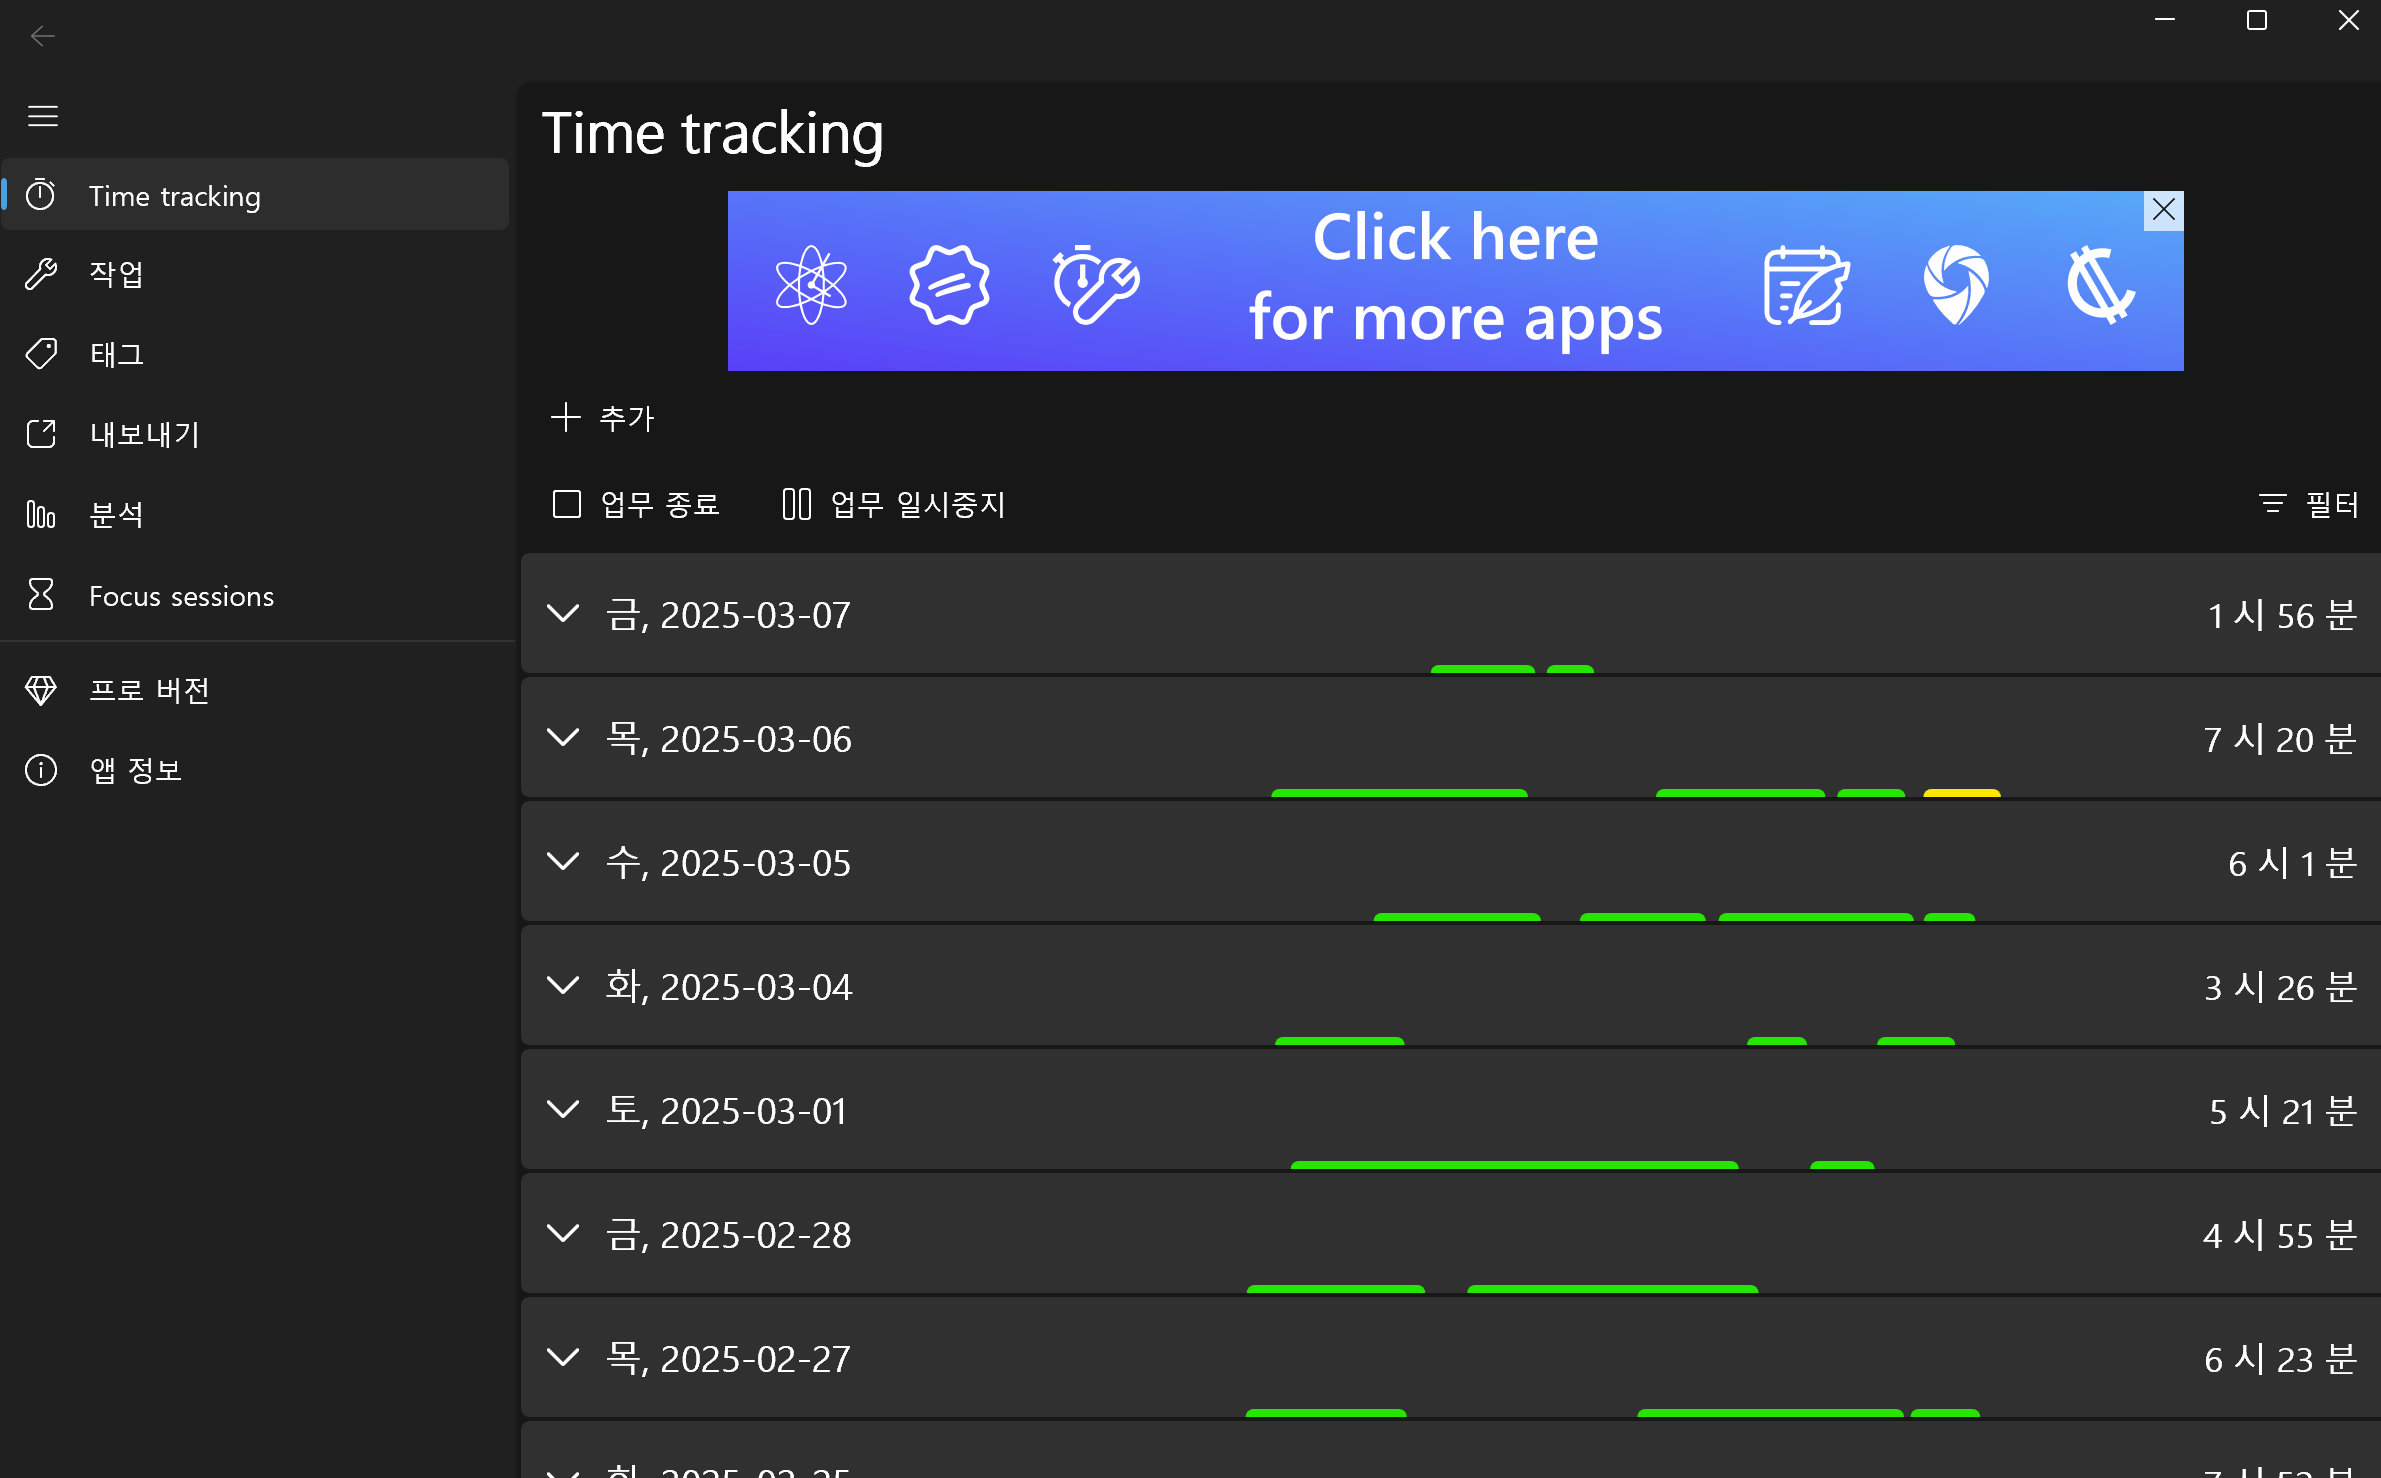The width and height of the screenshot is (2381, 1478).
Task: Open the 필터 filter options
Action: pyautogui.click(x=2309, y=504)
